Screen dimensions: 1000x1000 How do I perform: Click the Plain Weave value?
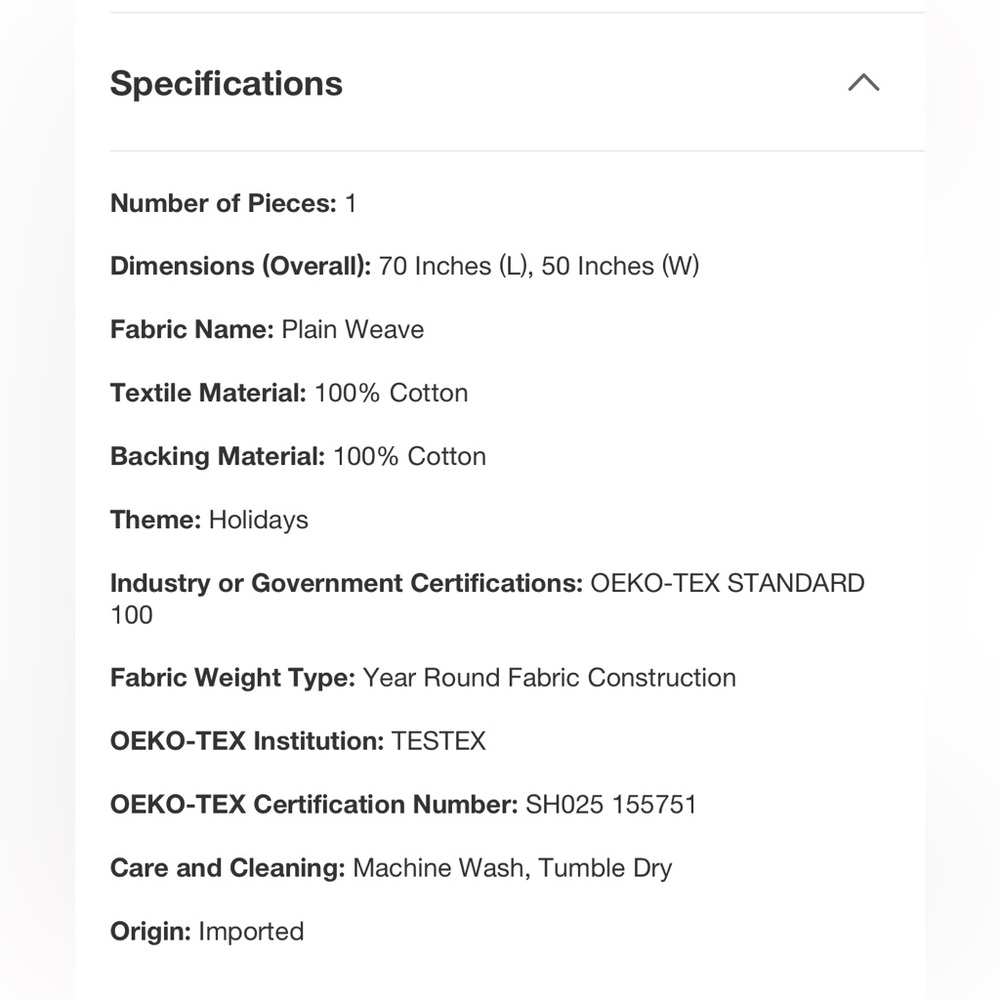(353, 330)
